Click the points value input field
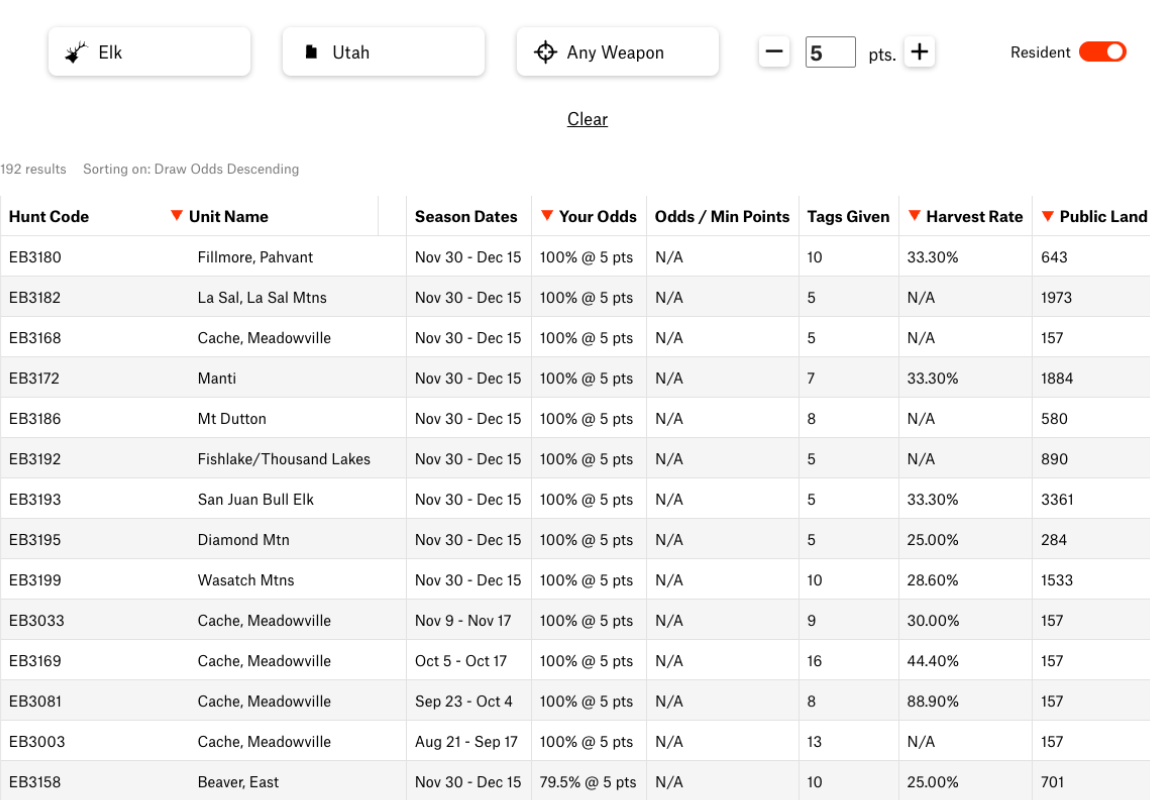Screen dimensions: 1150x800 pos(830,51)
